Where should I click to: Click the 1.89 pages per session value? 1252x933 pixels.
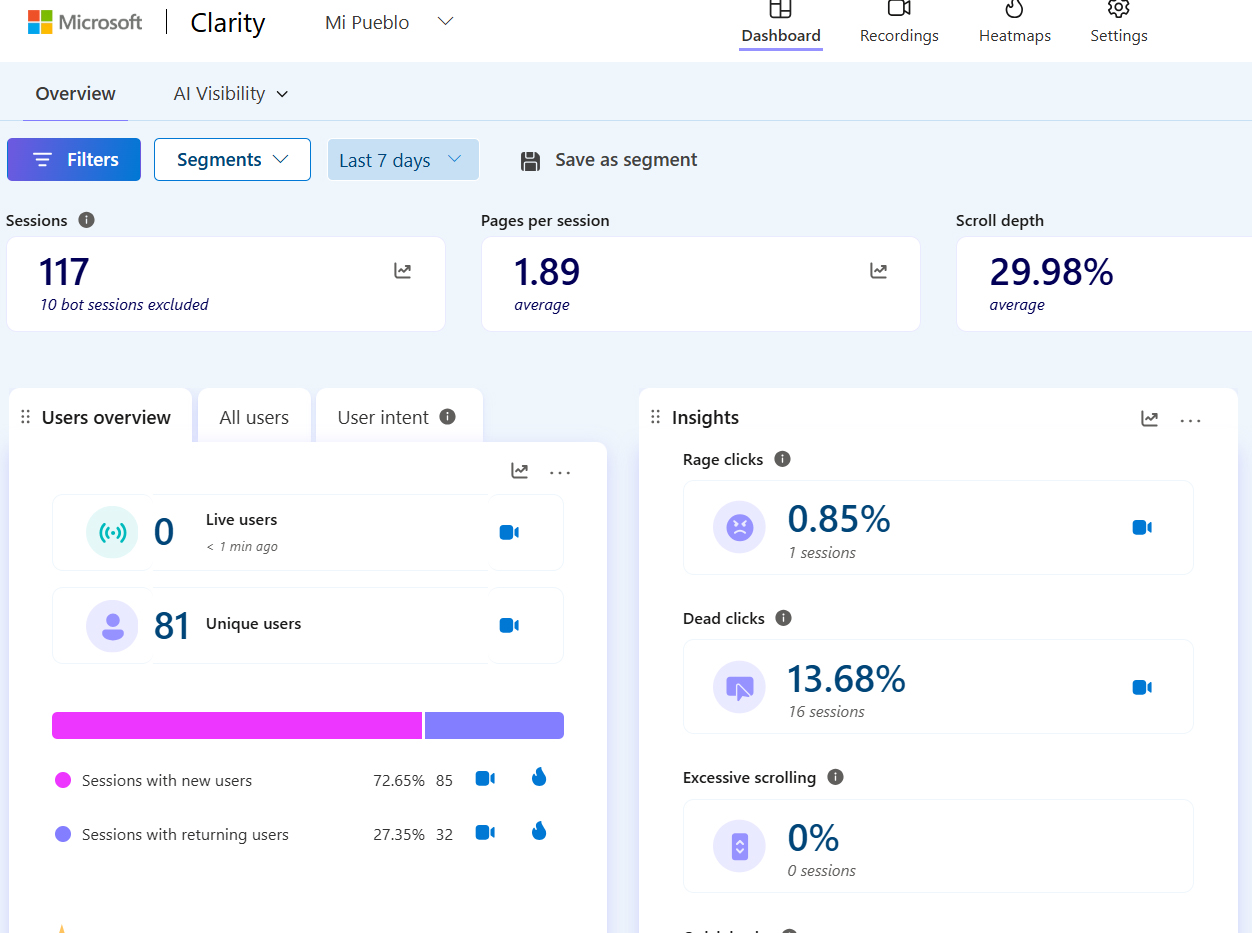[547, 271]
